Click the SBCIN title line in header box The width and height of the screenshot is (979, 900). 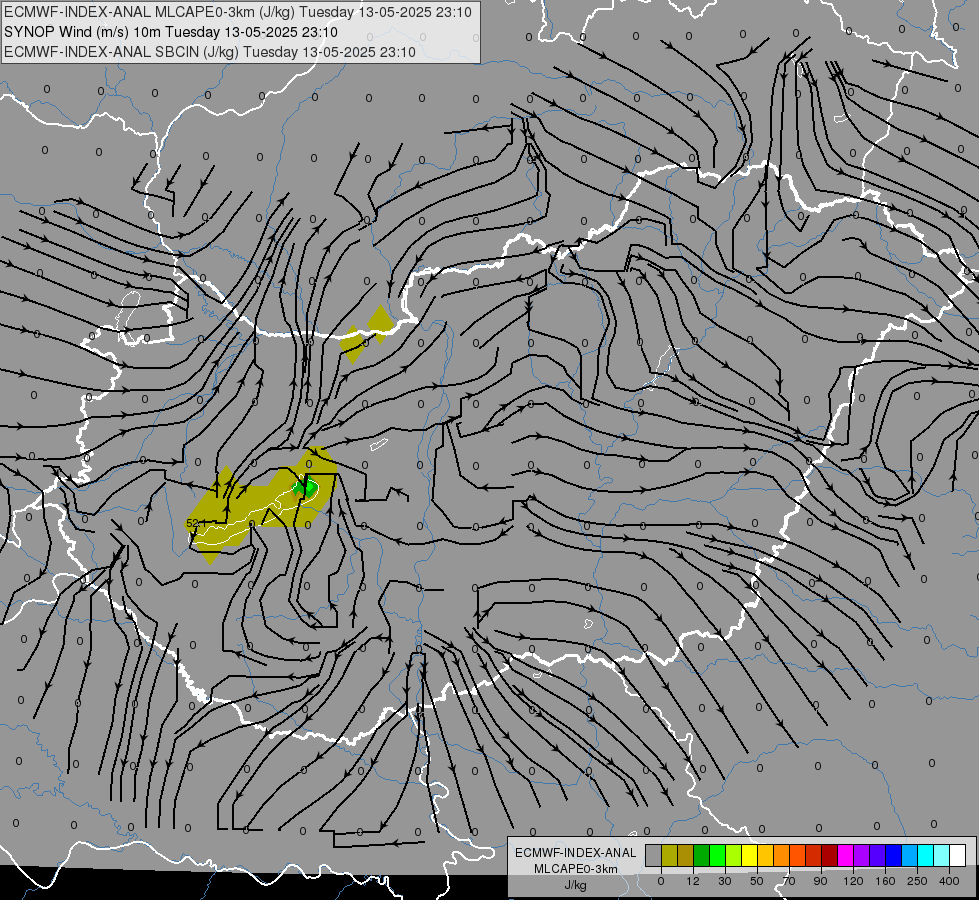[210, 52]
